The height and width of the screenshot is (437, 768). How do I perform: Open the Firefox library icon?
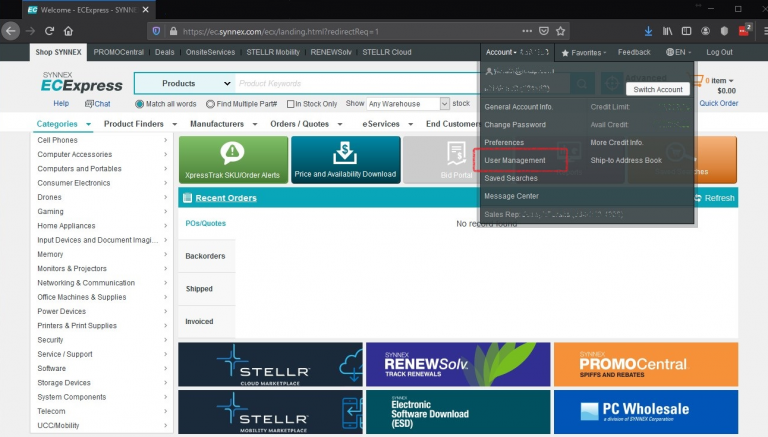[x=668, y=31]
